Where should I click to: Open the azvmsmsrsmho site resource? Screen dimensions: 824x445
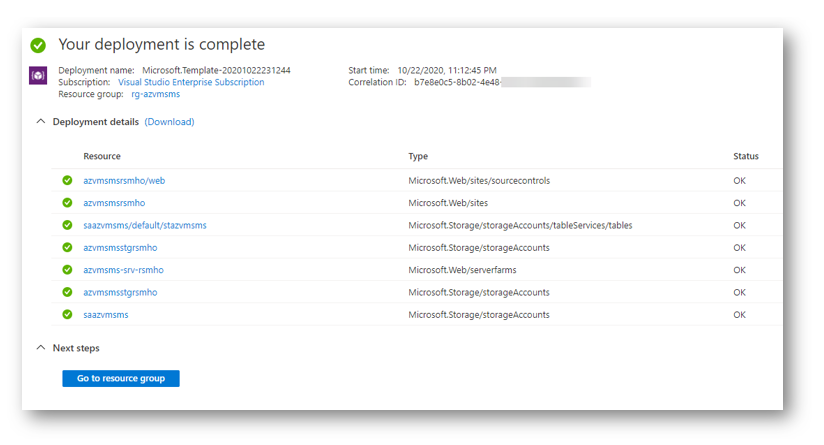click(114, 203)
